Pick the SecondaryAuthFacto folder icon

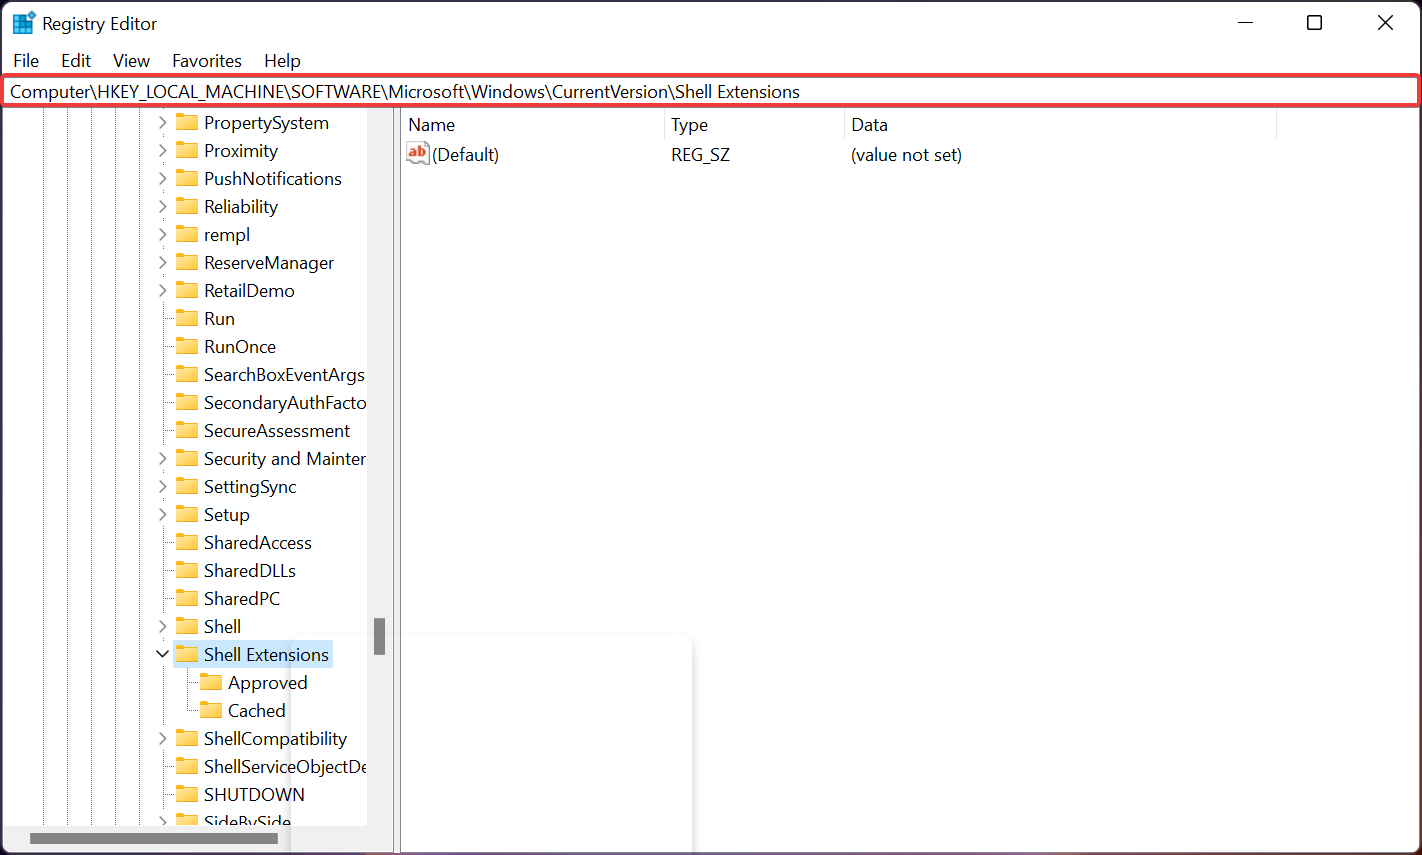[x=187, y=402]
